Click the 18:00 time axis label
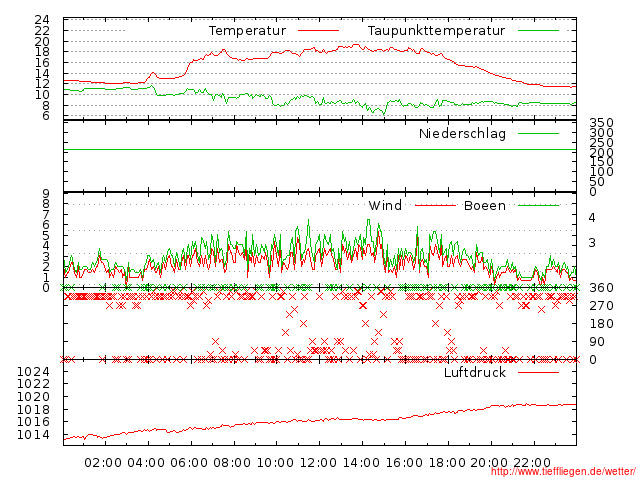This screenshot has height=480, width=640. pyautogui.click(x=447, y=463)
